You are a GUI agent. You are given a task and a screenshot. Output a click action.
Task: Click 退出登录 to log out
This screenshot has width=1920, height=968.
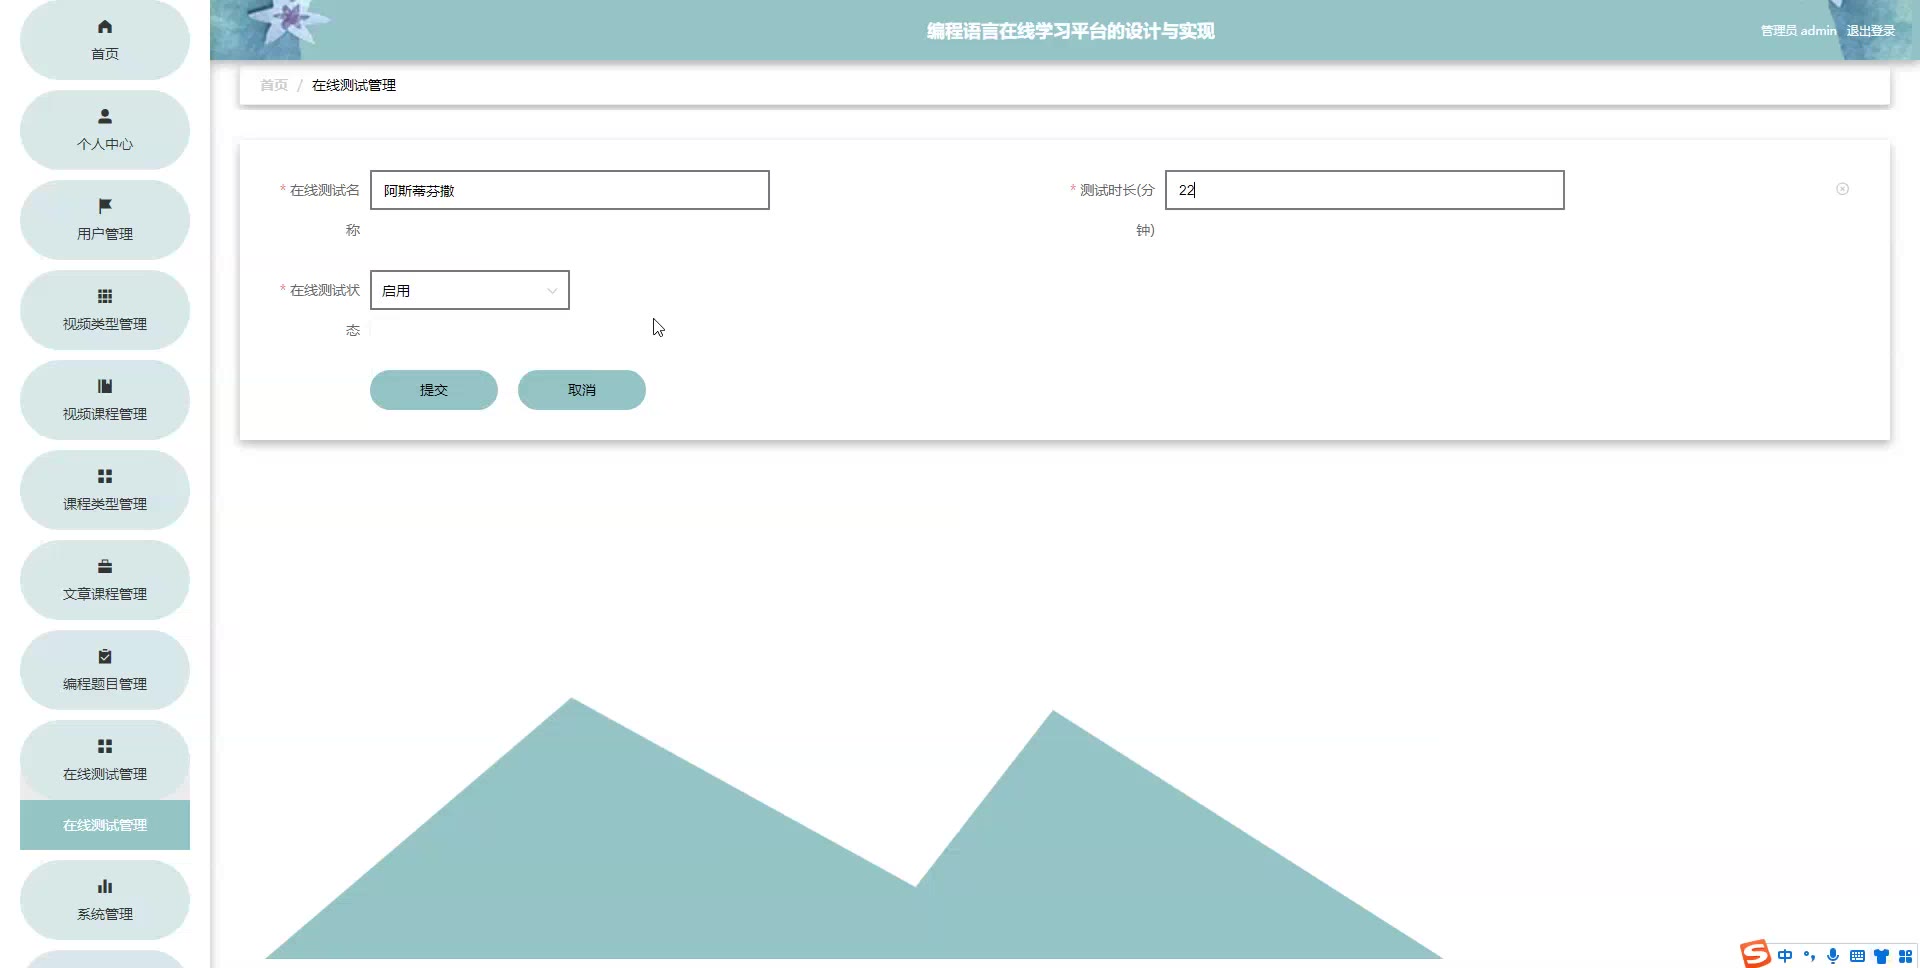1870,31
